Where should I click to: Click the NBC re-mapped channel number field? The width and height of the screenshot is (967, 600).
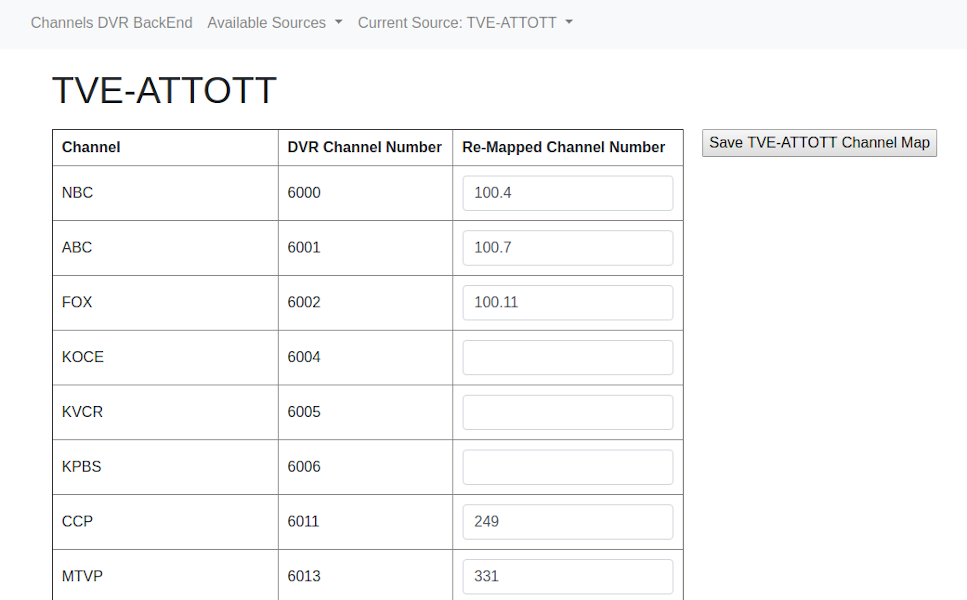pyautogui.click(x=567, y=193)
